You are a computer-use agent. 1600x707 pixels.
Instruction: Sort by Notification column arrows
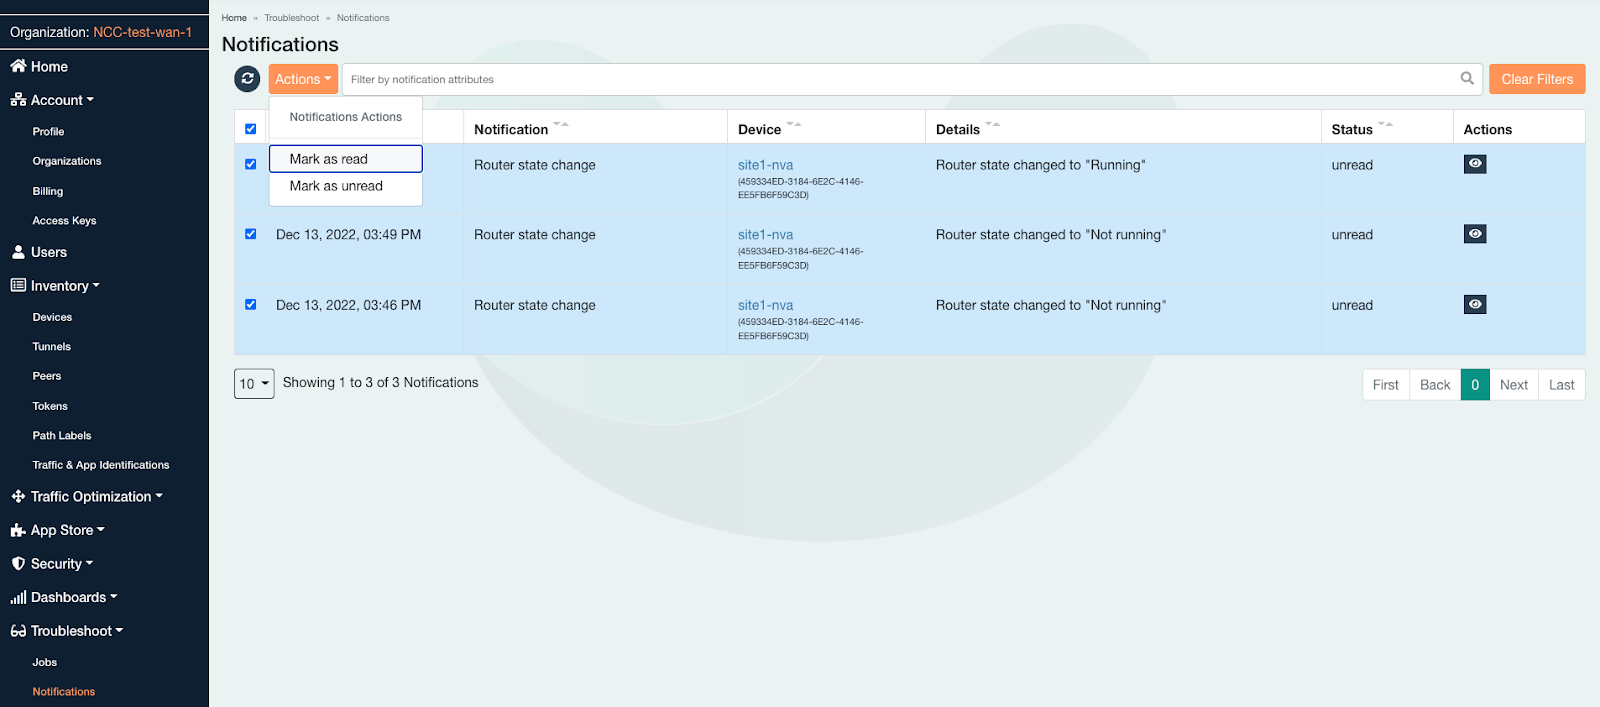coord(561,126)
